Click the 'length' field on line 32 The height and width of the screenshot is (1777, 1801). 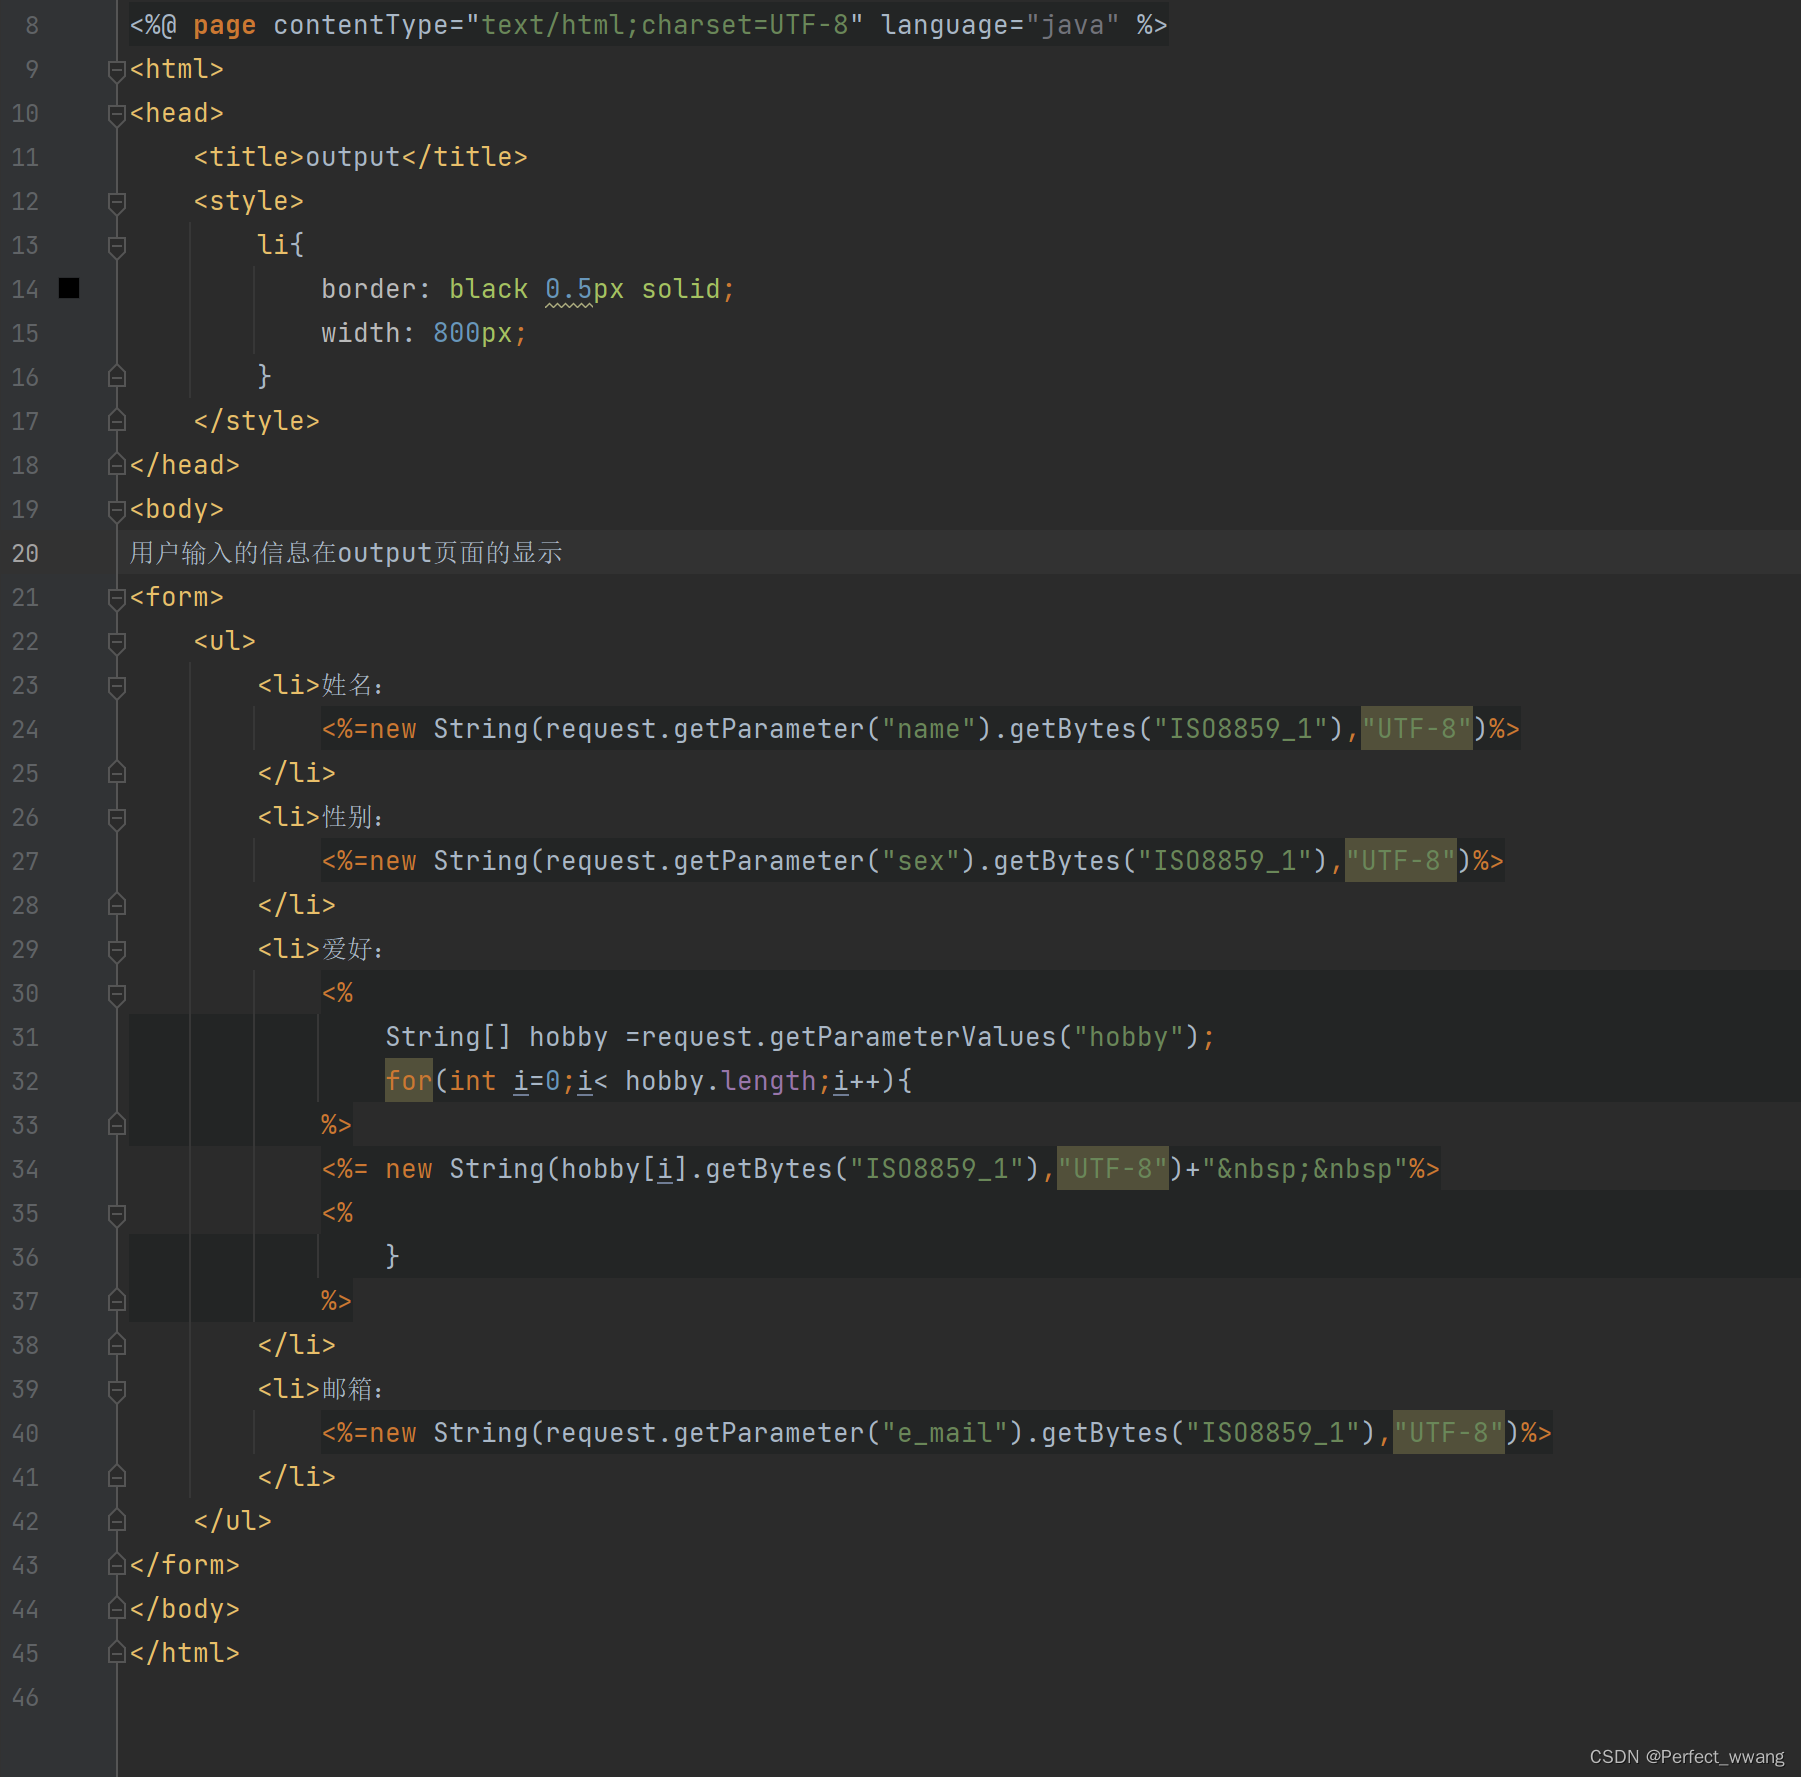click(x=769, y=1081)
